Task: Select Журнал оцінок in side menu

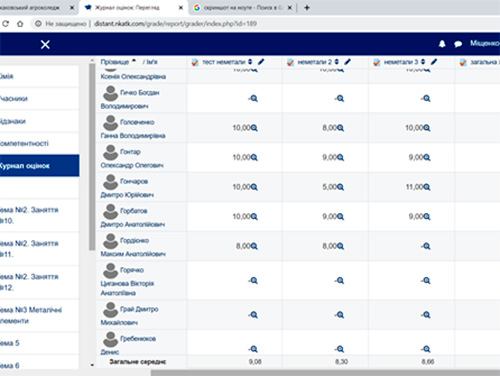Action: coord(39,166)
